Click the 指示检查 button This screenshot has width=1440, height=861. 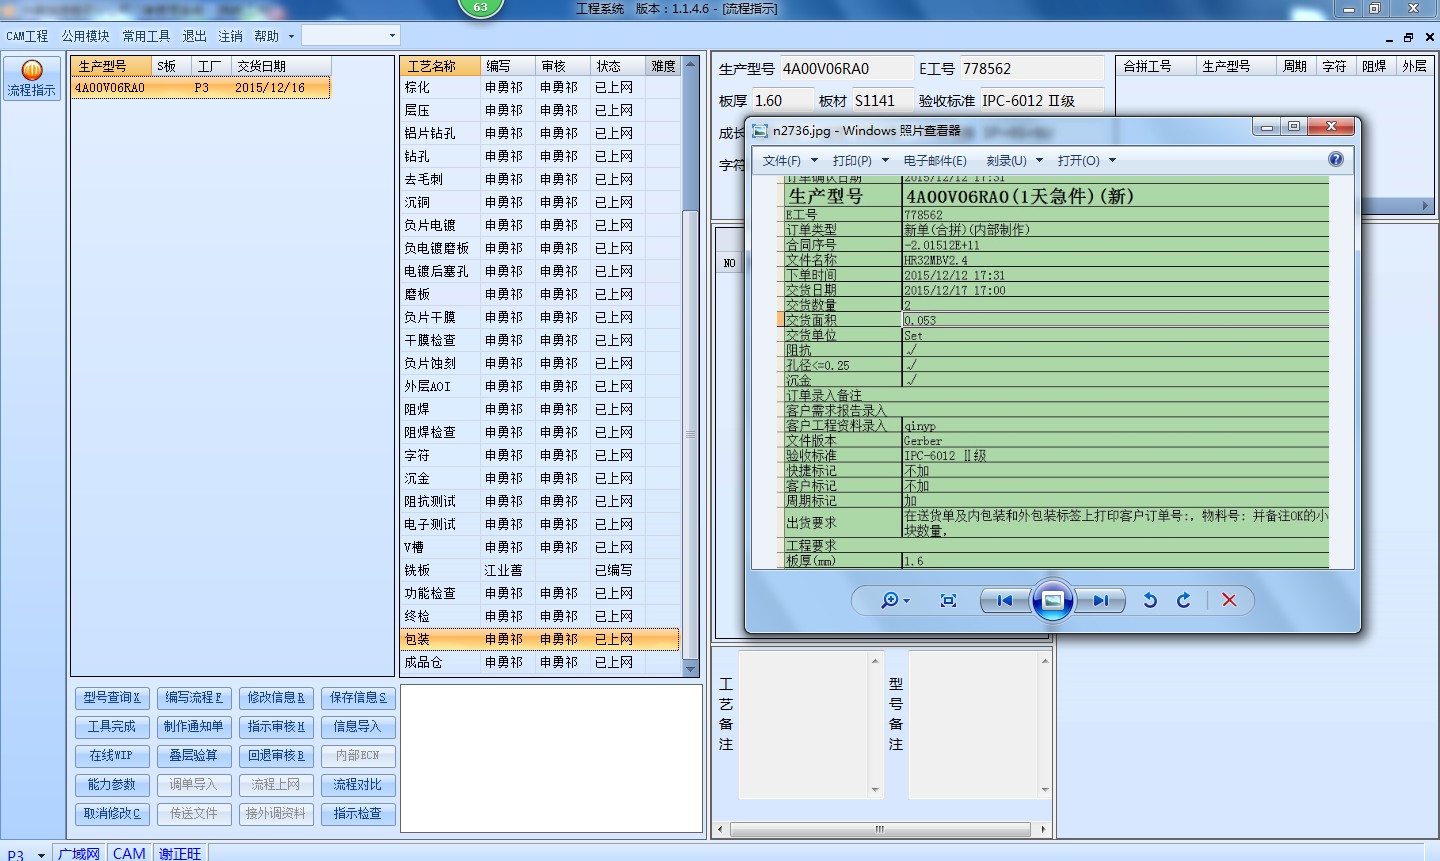358,814
